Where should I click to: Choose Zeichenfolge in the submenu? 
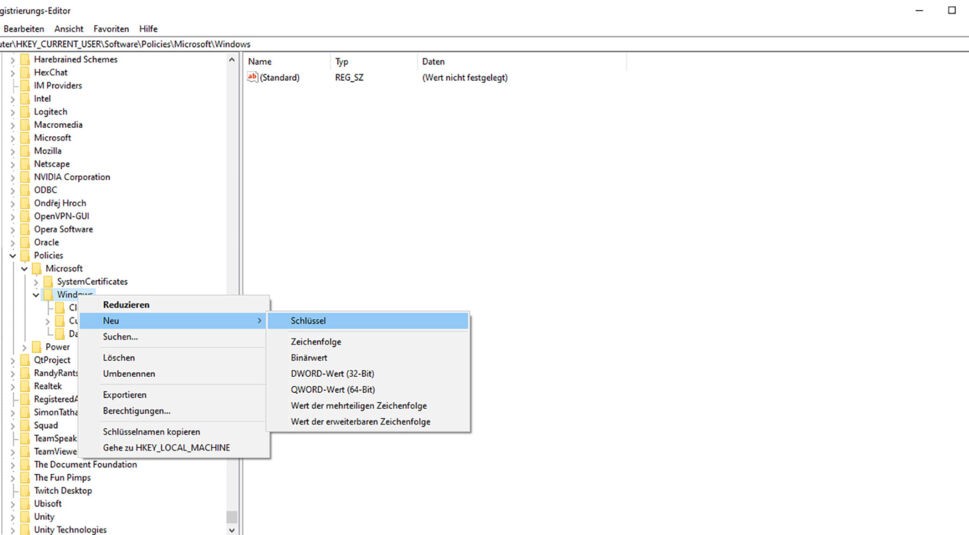[368, 342]
